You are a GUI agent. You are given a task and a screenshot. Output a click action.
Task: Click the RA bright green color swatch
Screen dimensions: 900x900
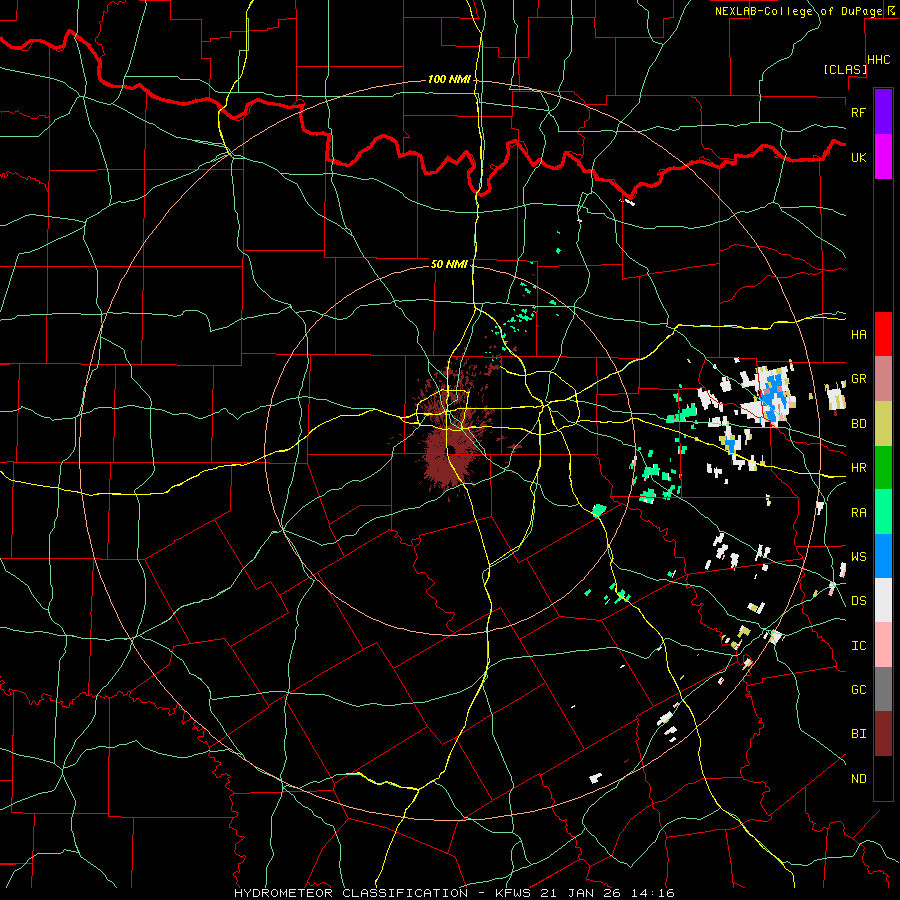pos(883,512)
